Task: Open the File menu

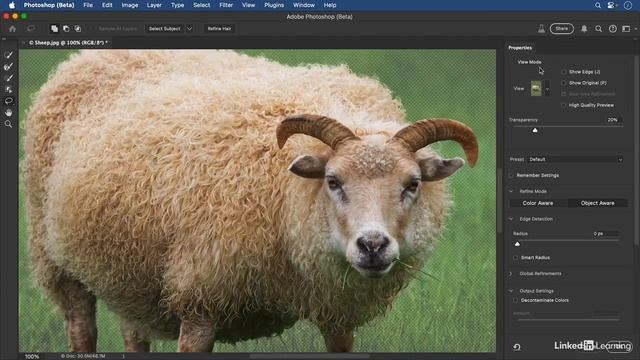Action: pyautogui.click(x=88, y=5)
